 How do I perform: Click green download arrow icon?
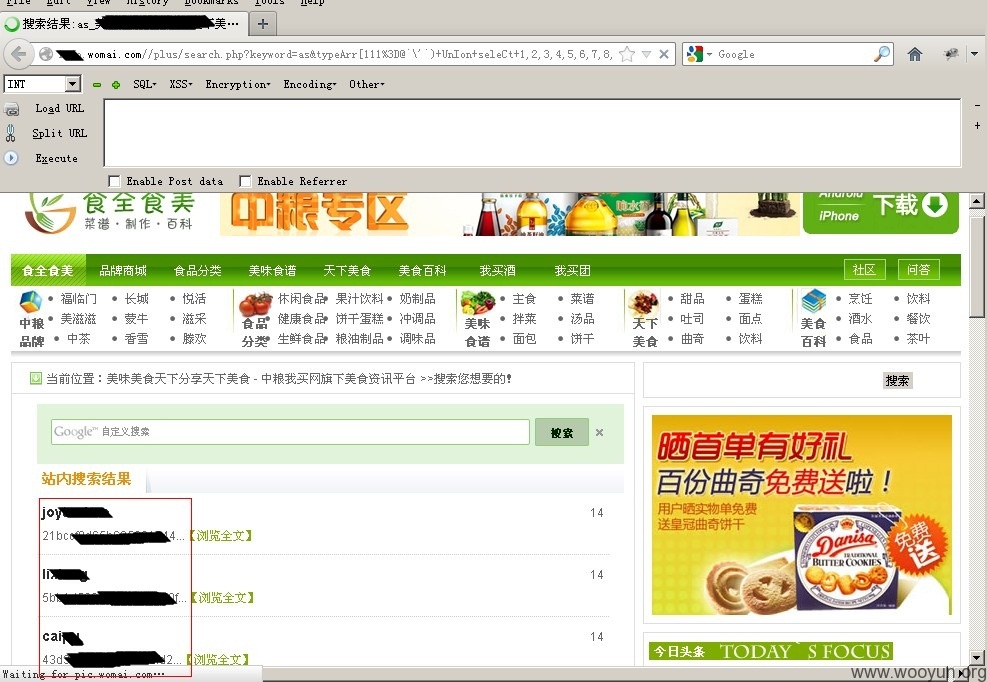pos(935,205)
